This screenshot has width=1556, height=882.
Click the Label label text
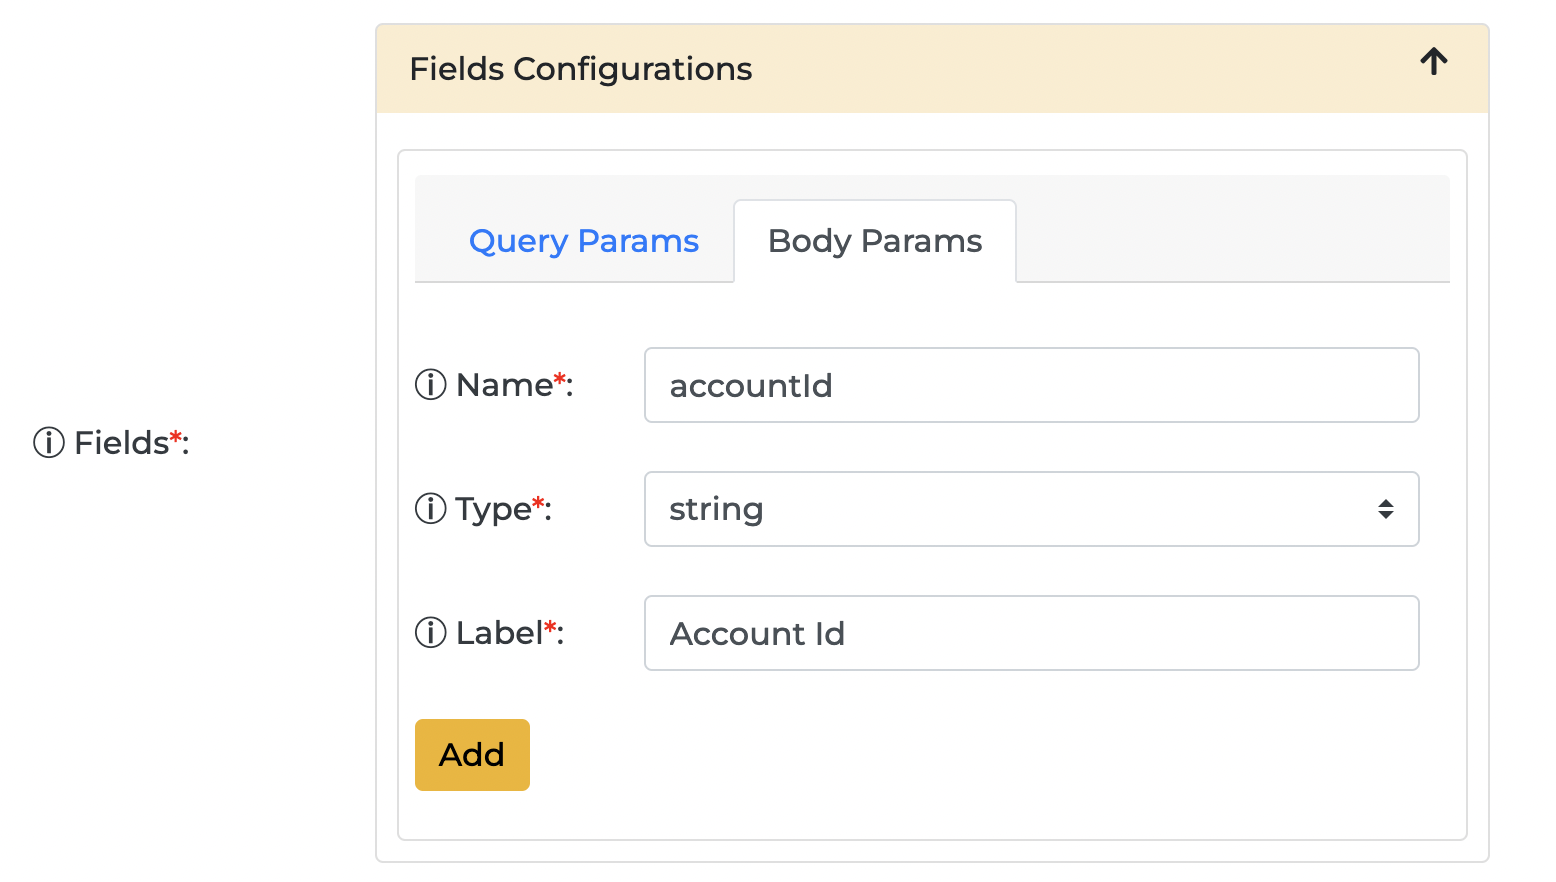[499, 633]
